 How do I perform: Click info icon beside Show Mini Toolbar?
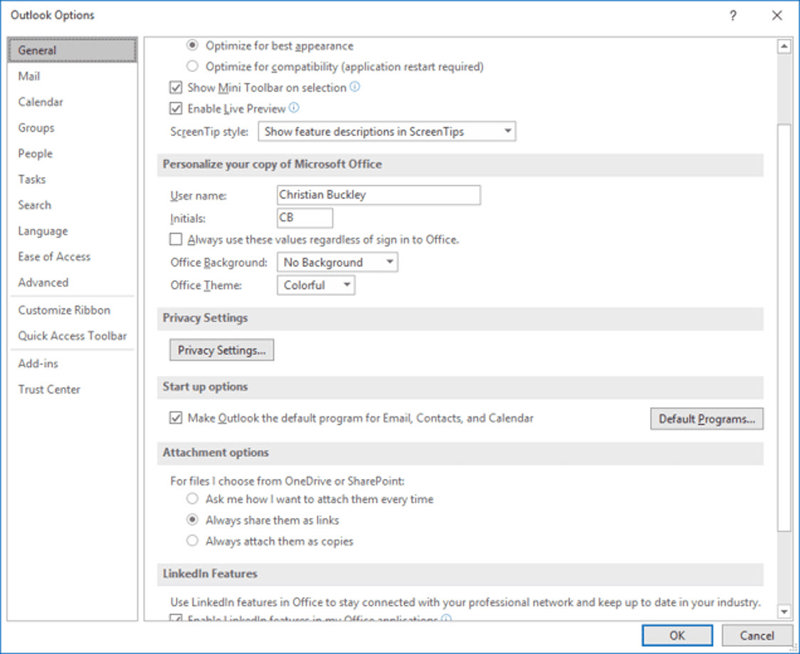(x=355, y=87)
